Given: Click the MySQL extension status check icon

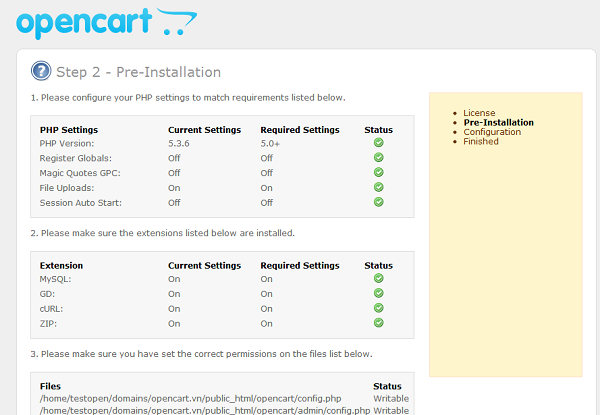Looking at the screenshot, I should tap(378, 279).
